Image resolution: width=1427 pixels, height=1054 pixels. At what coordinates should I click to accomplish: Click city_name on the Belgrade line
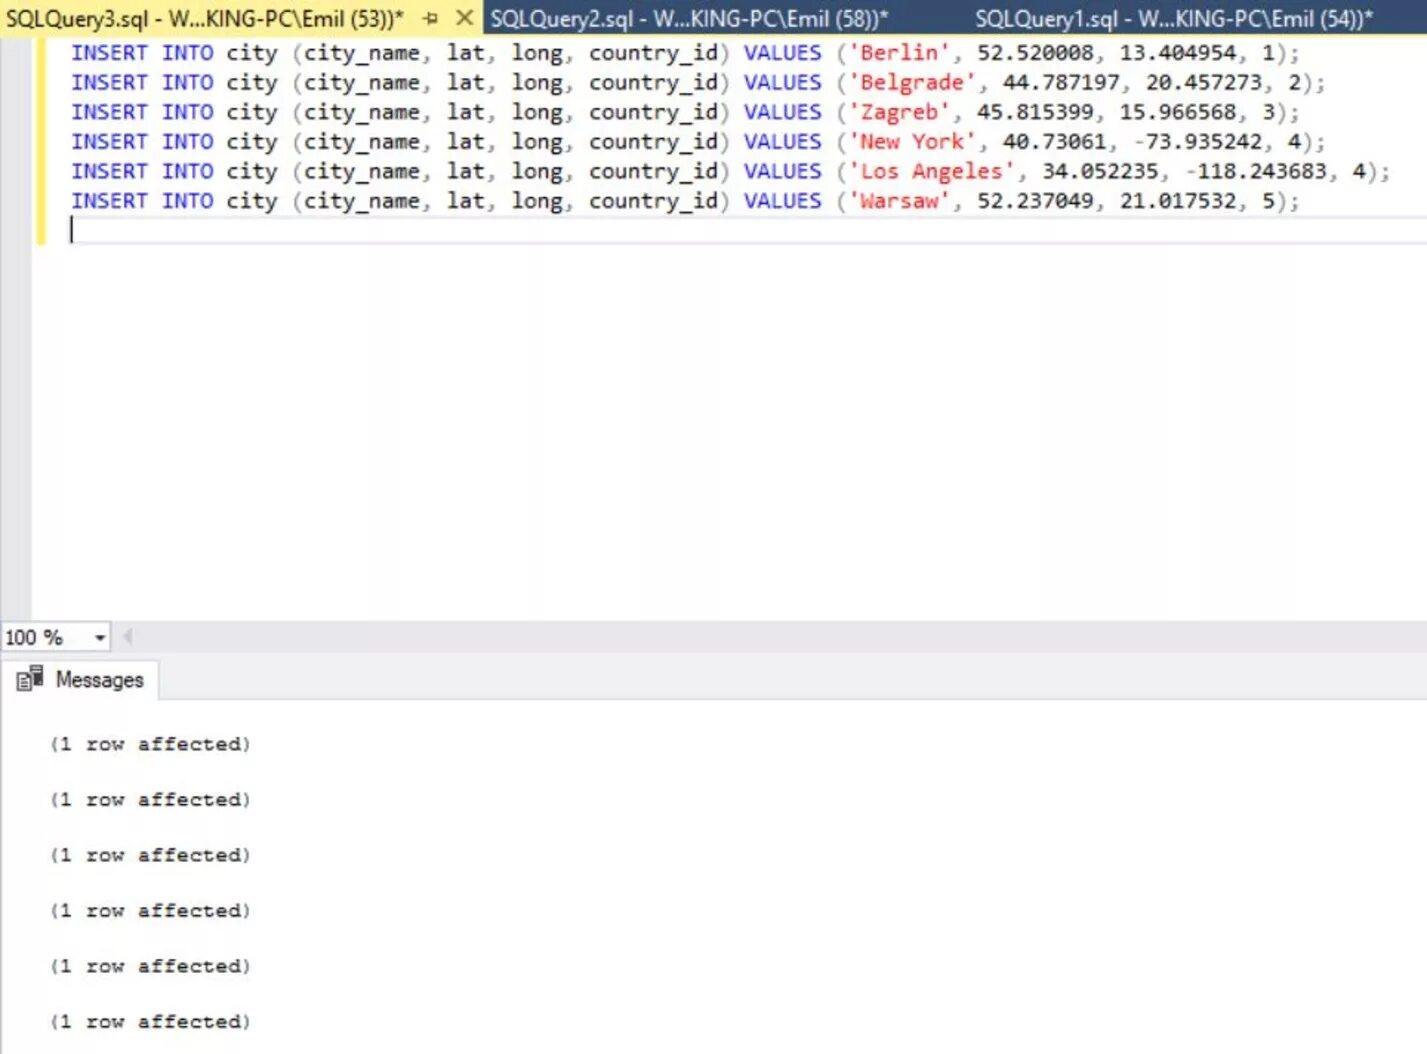click(x=361, y=83)
